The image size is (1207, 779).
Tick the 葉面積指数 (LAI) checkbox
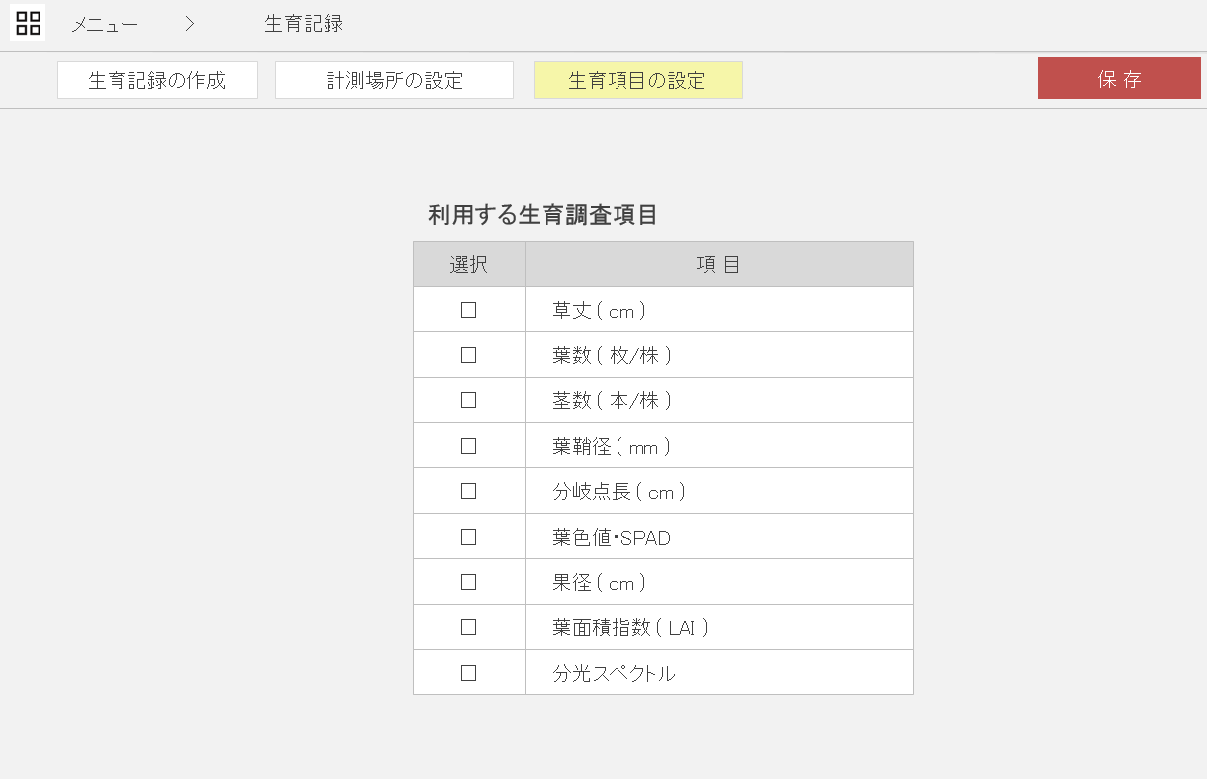point(468,627)
